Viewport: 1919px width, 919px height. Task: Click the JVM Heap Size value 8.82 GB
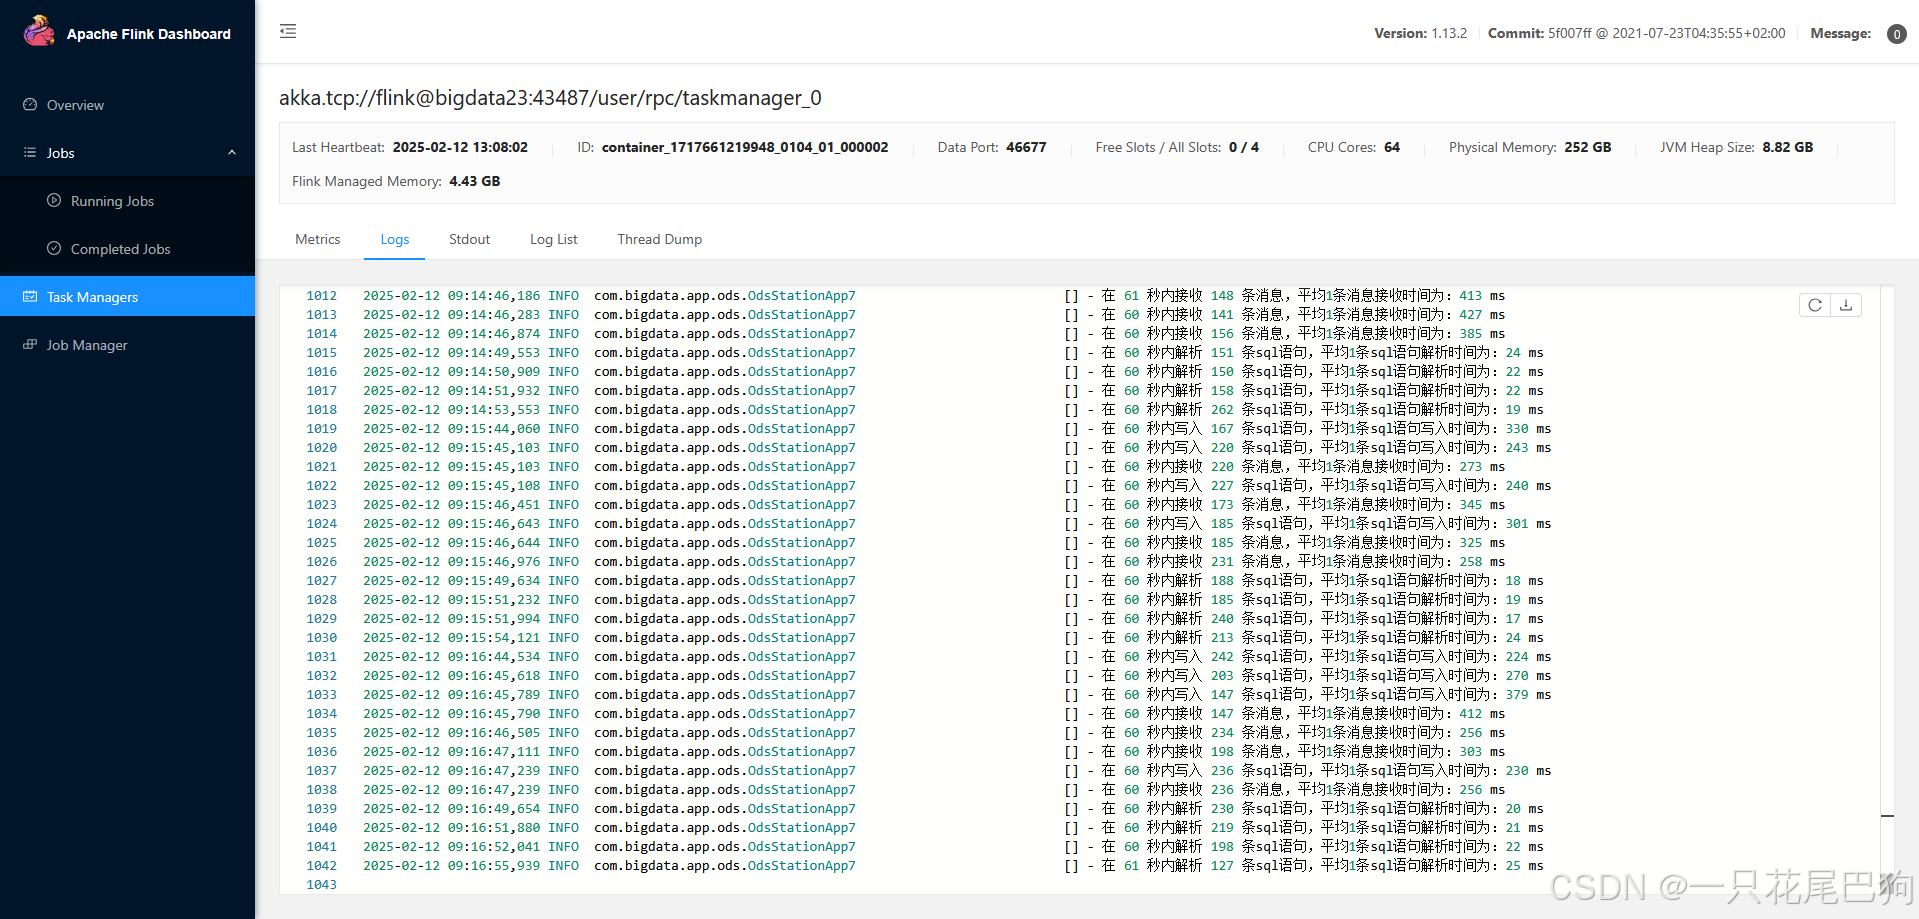[x=1788, y=147]
